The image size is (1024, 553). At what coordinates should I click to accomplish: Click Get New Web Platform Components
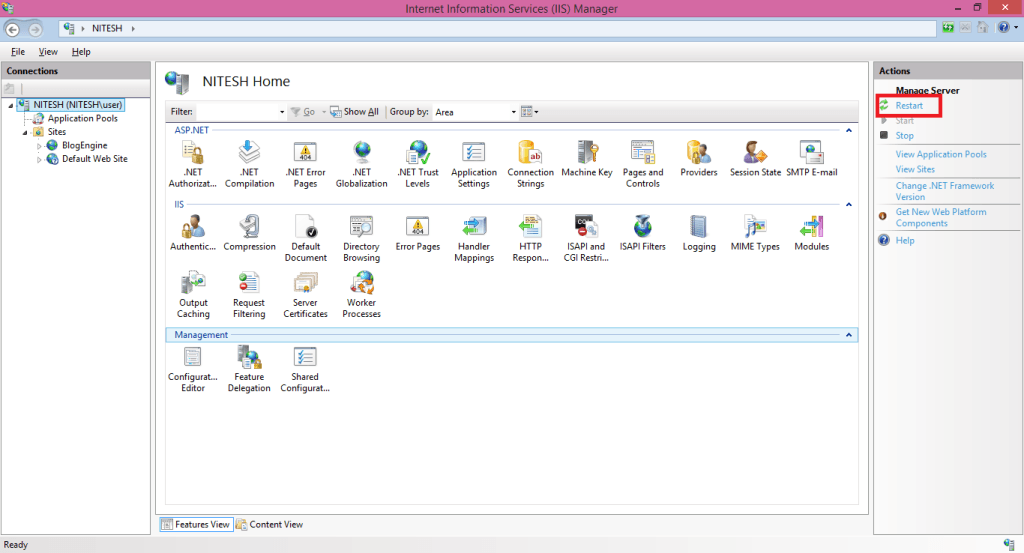[940, 217]
